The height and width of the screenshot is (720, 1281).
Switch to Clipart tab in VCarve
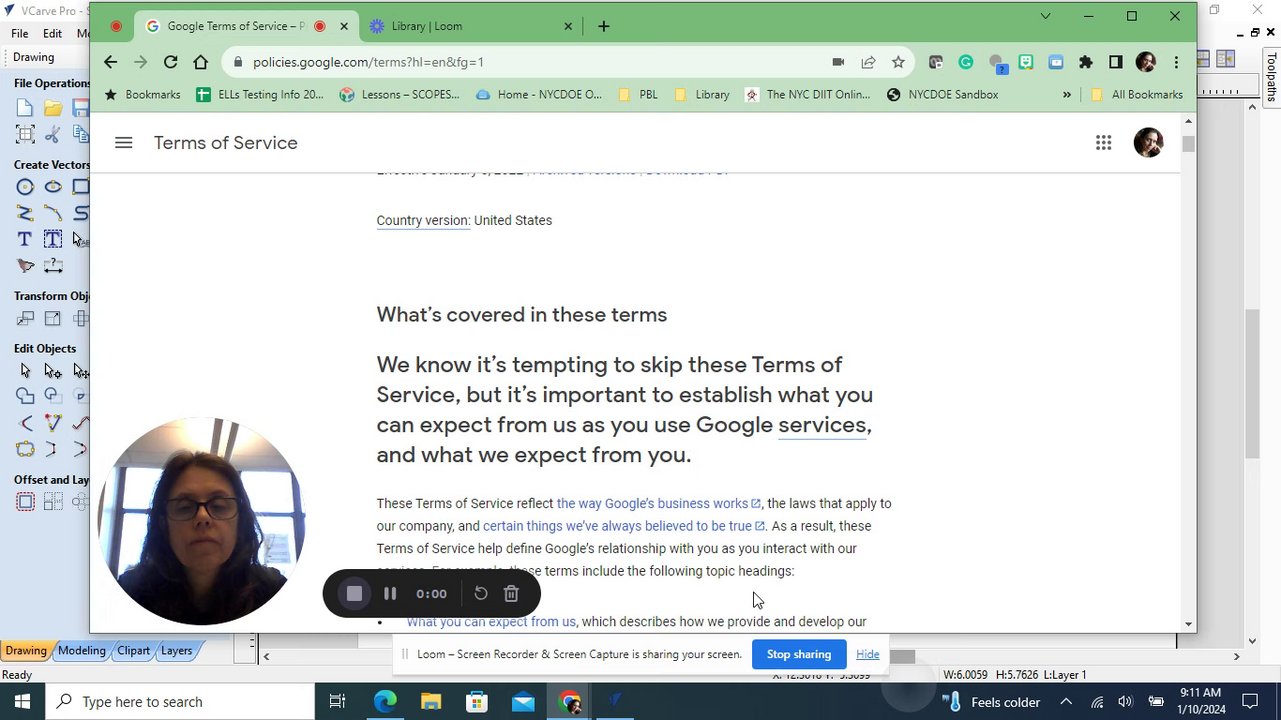(x=133, y=650)
